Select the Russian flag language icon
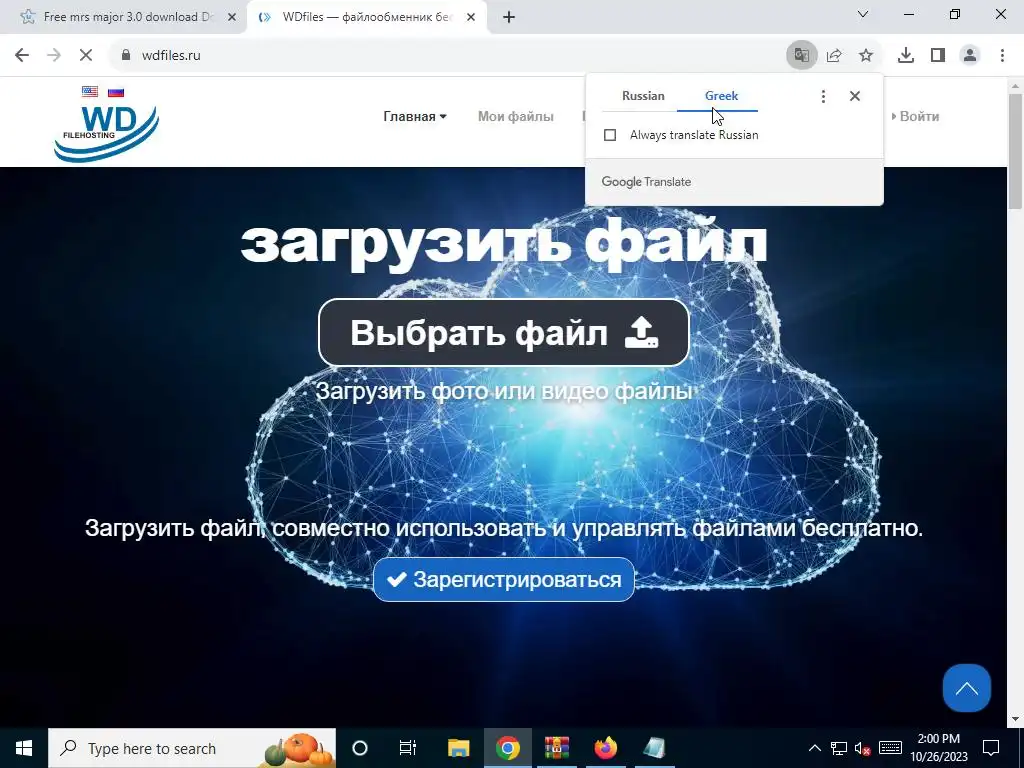Screen dimensions: 1024x768 pos(116,92)
